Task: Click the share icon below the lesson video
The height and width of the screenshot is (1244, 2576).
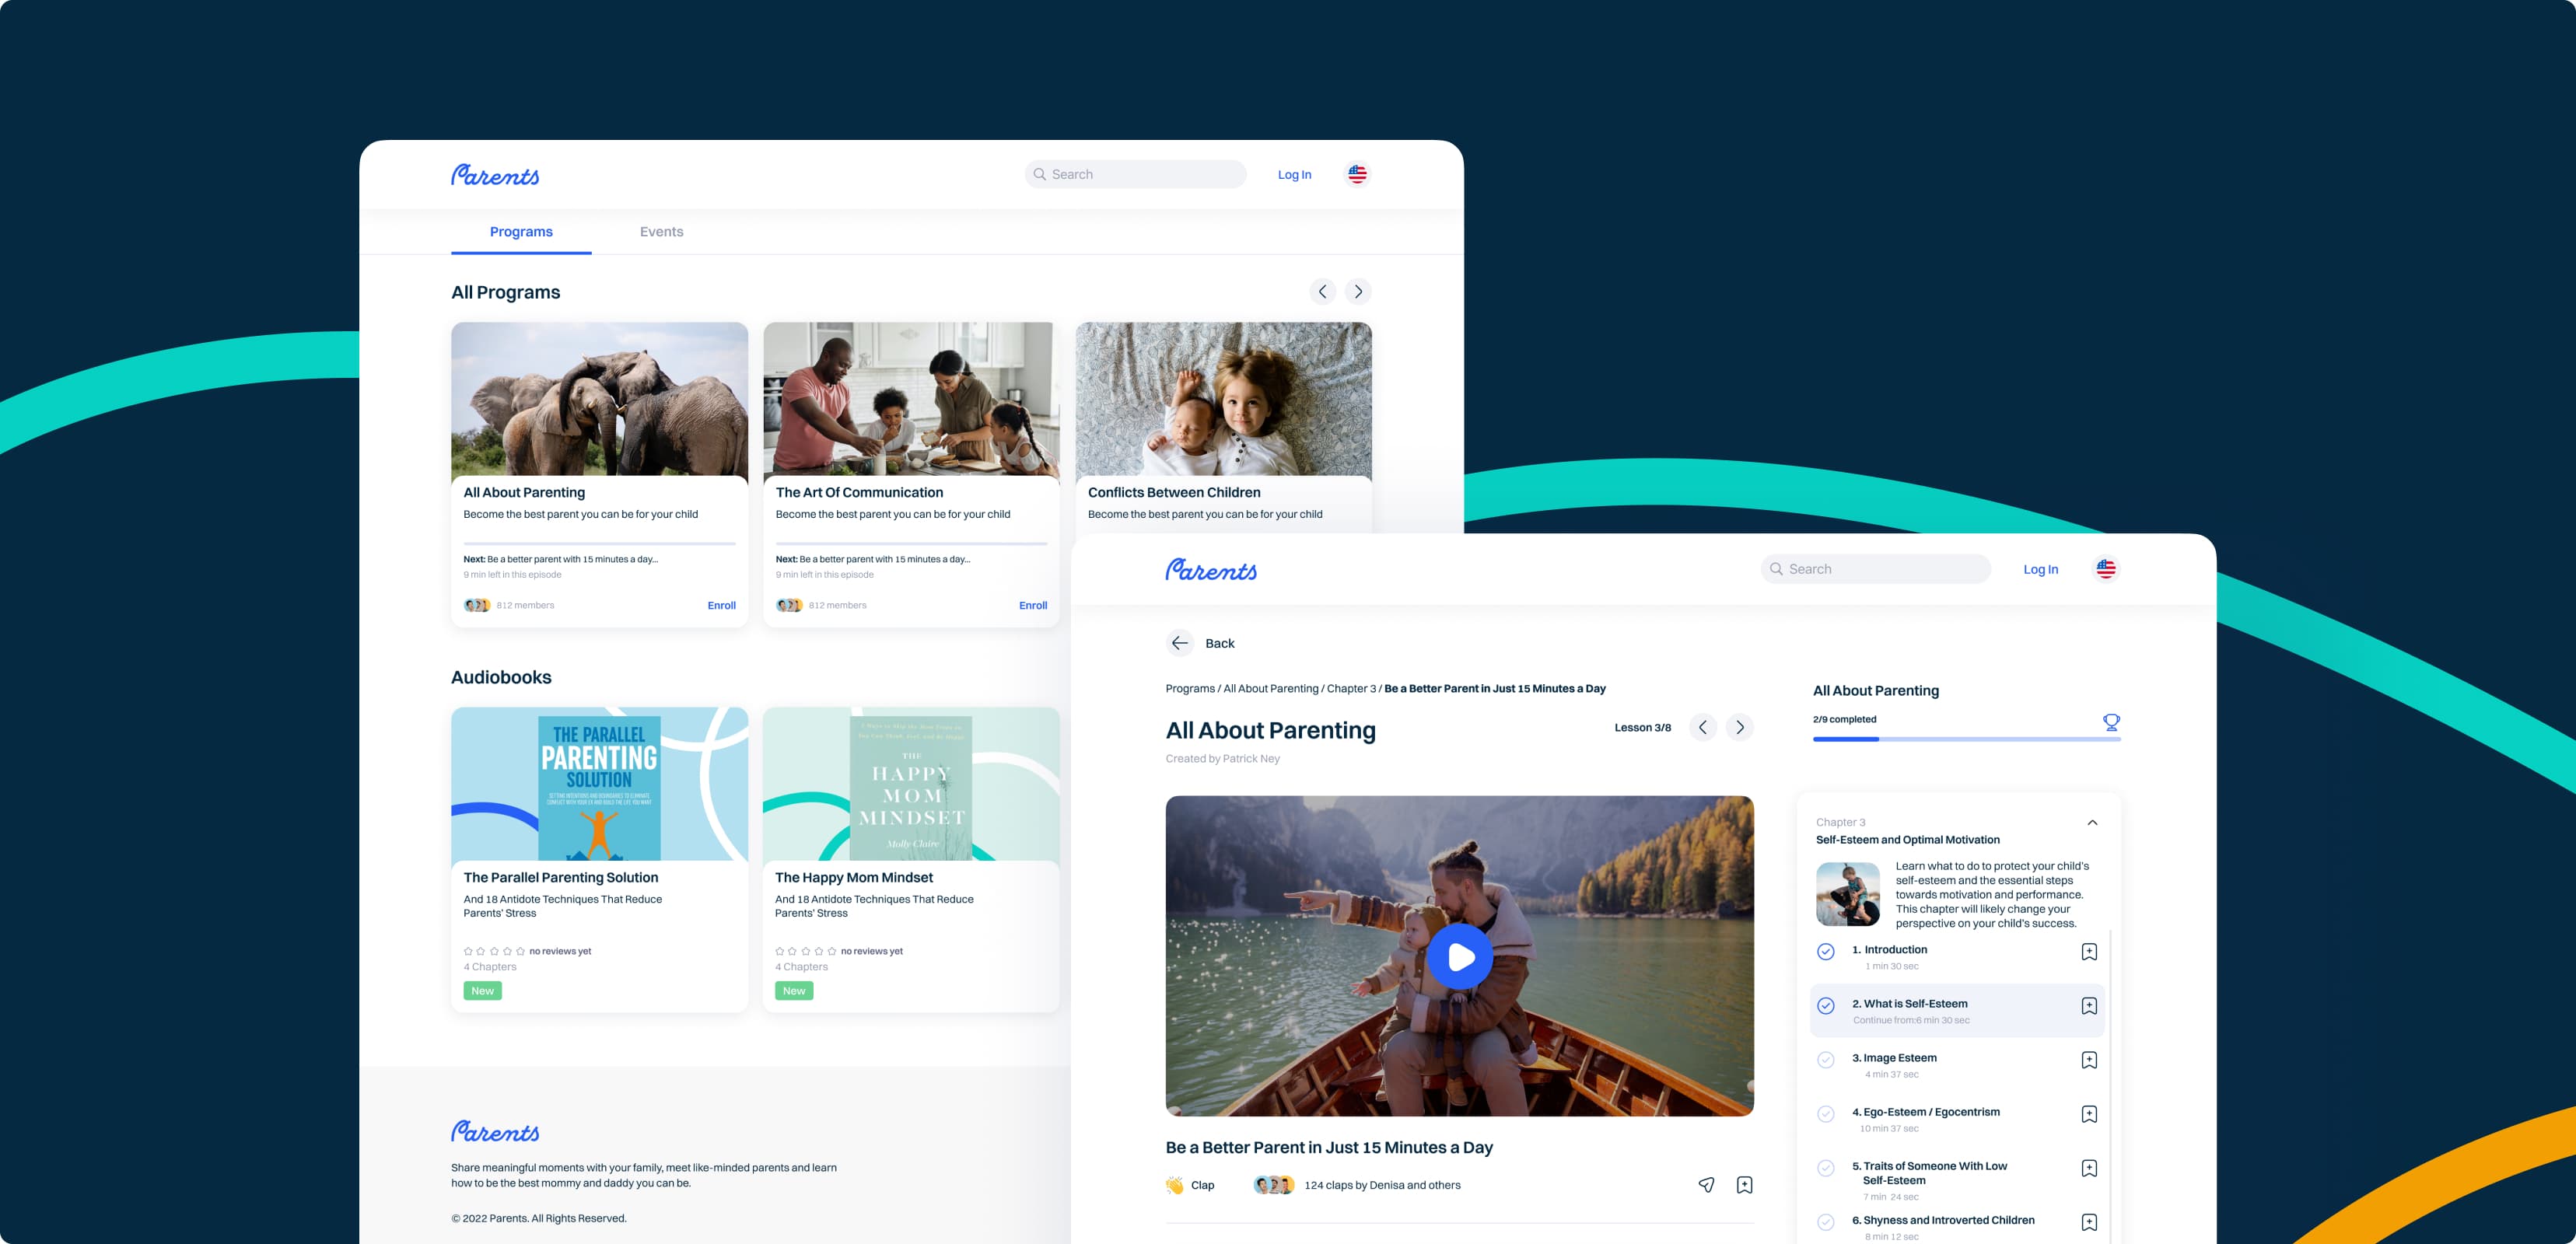Action: 1706,1184
